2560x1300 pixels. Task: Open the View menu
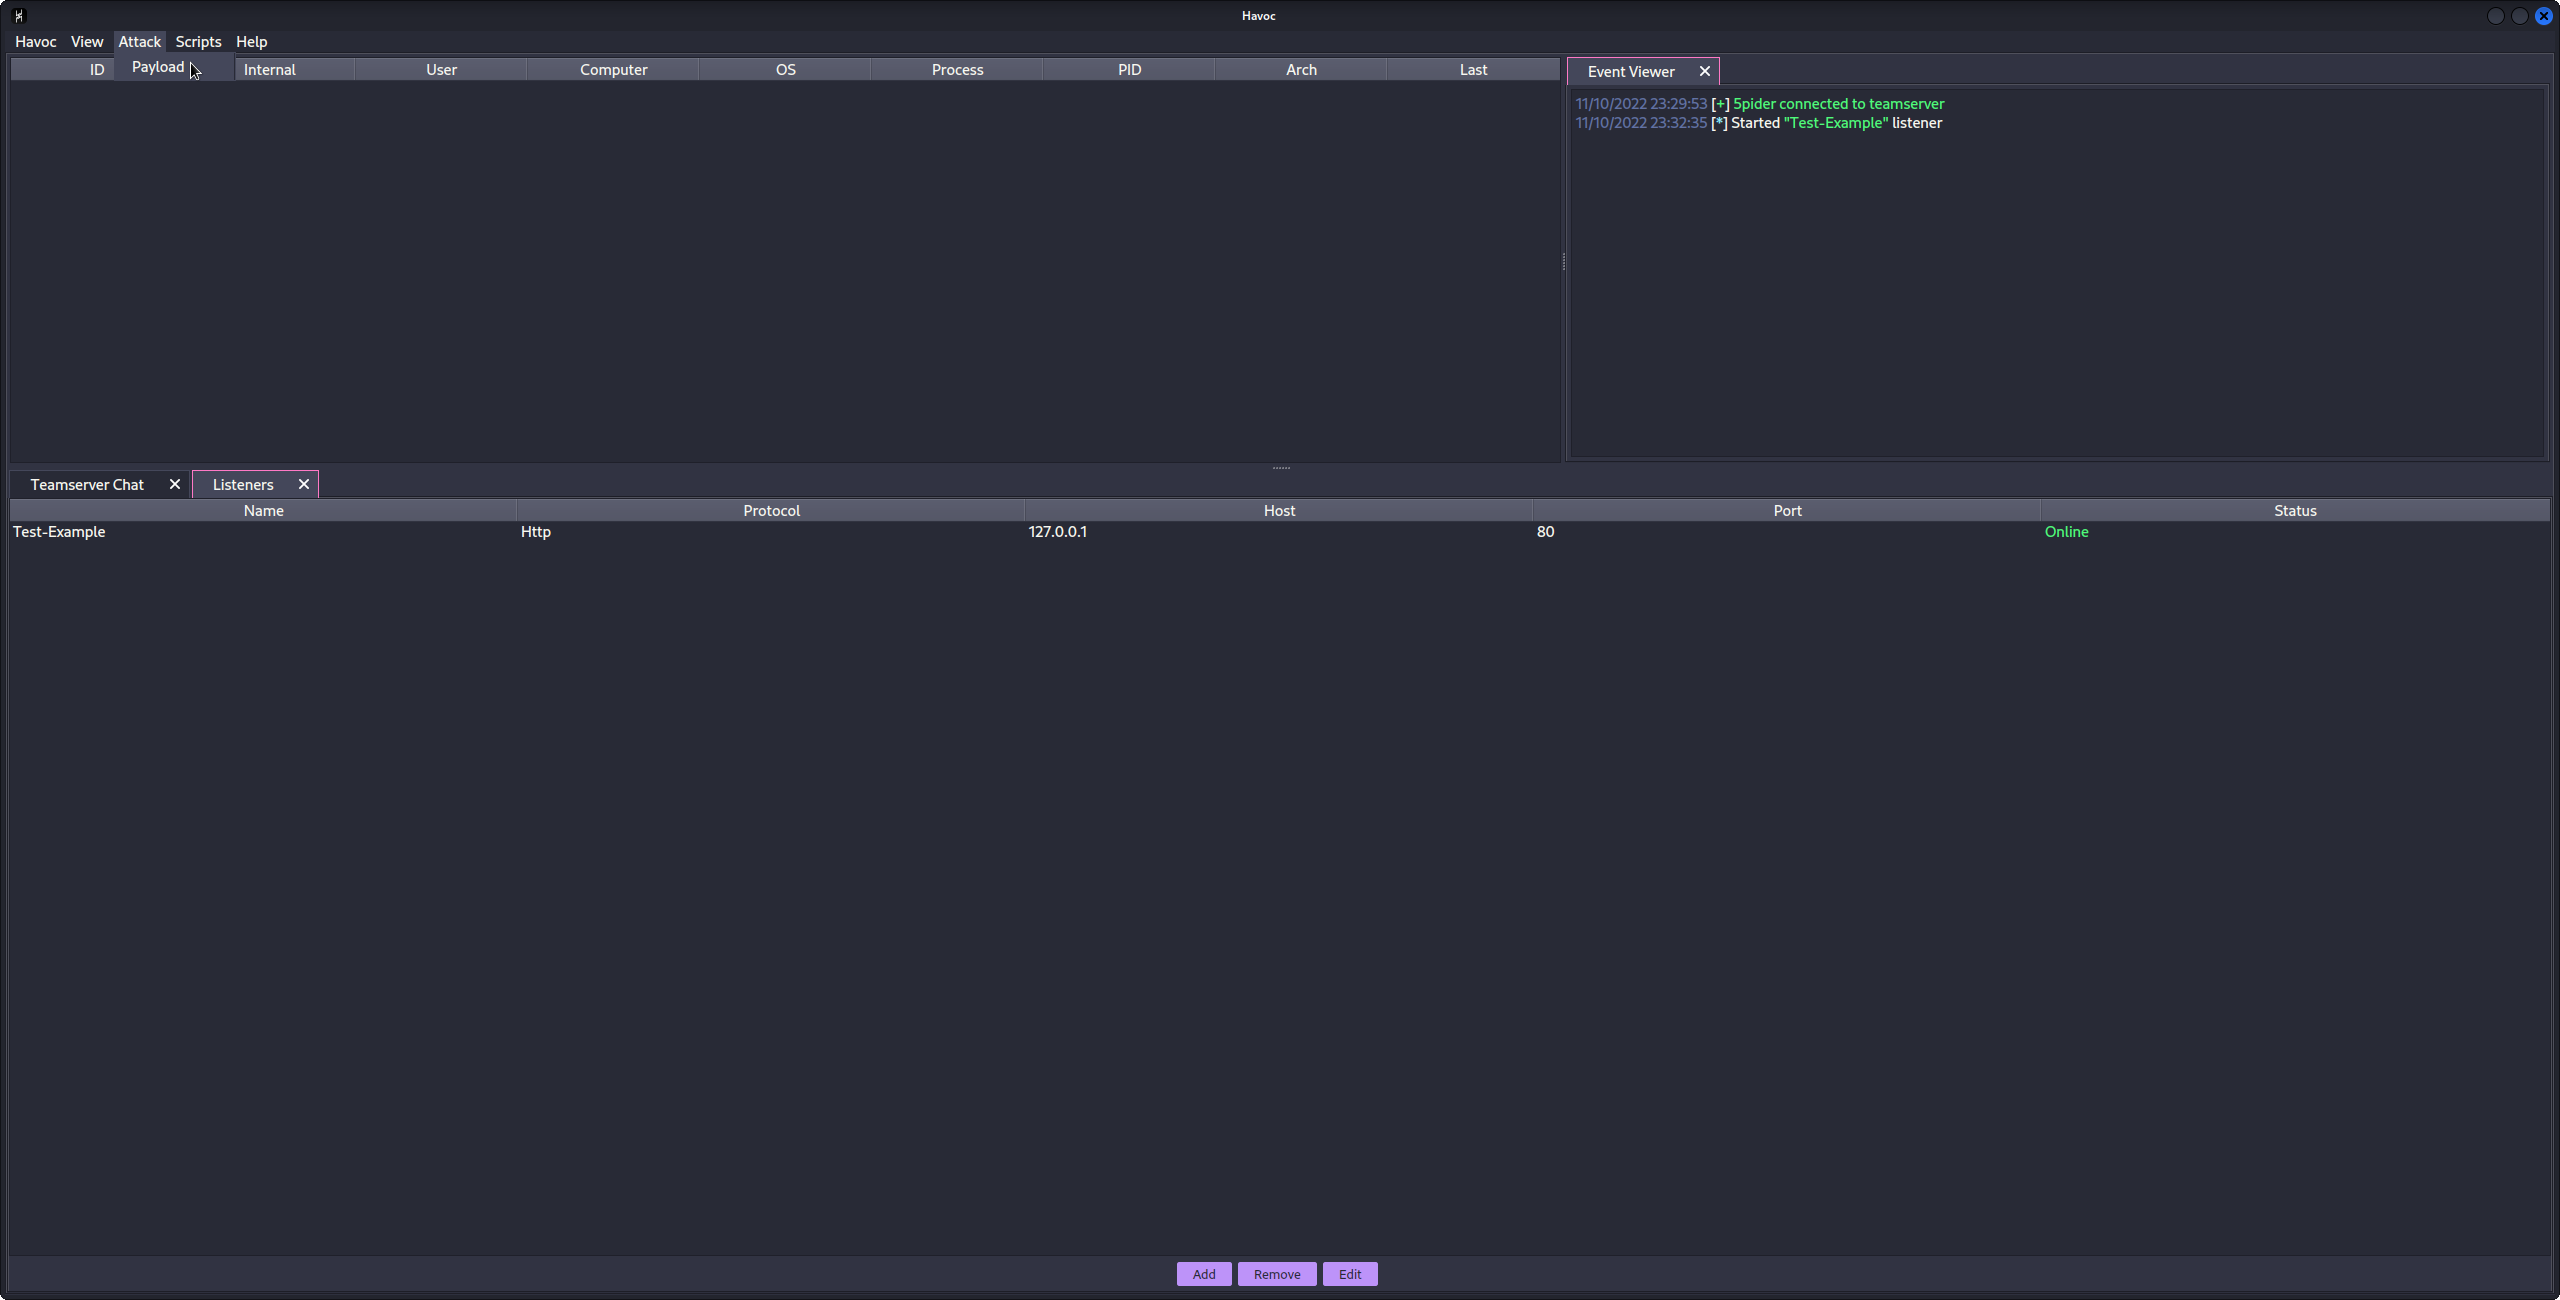click(87, 42)
